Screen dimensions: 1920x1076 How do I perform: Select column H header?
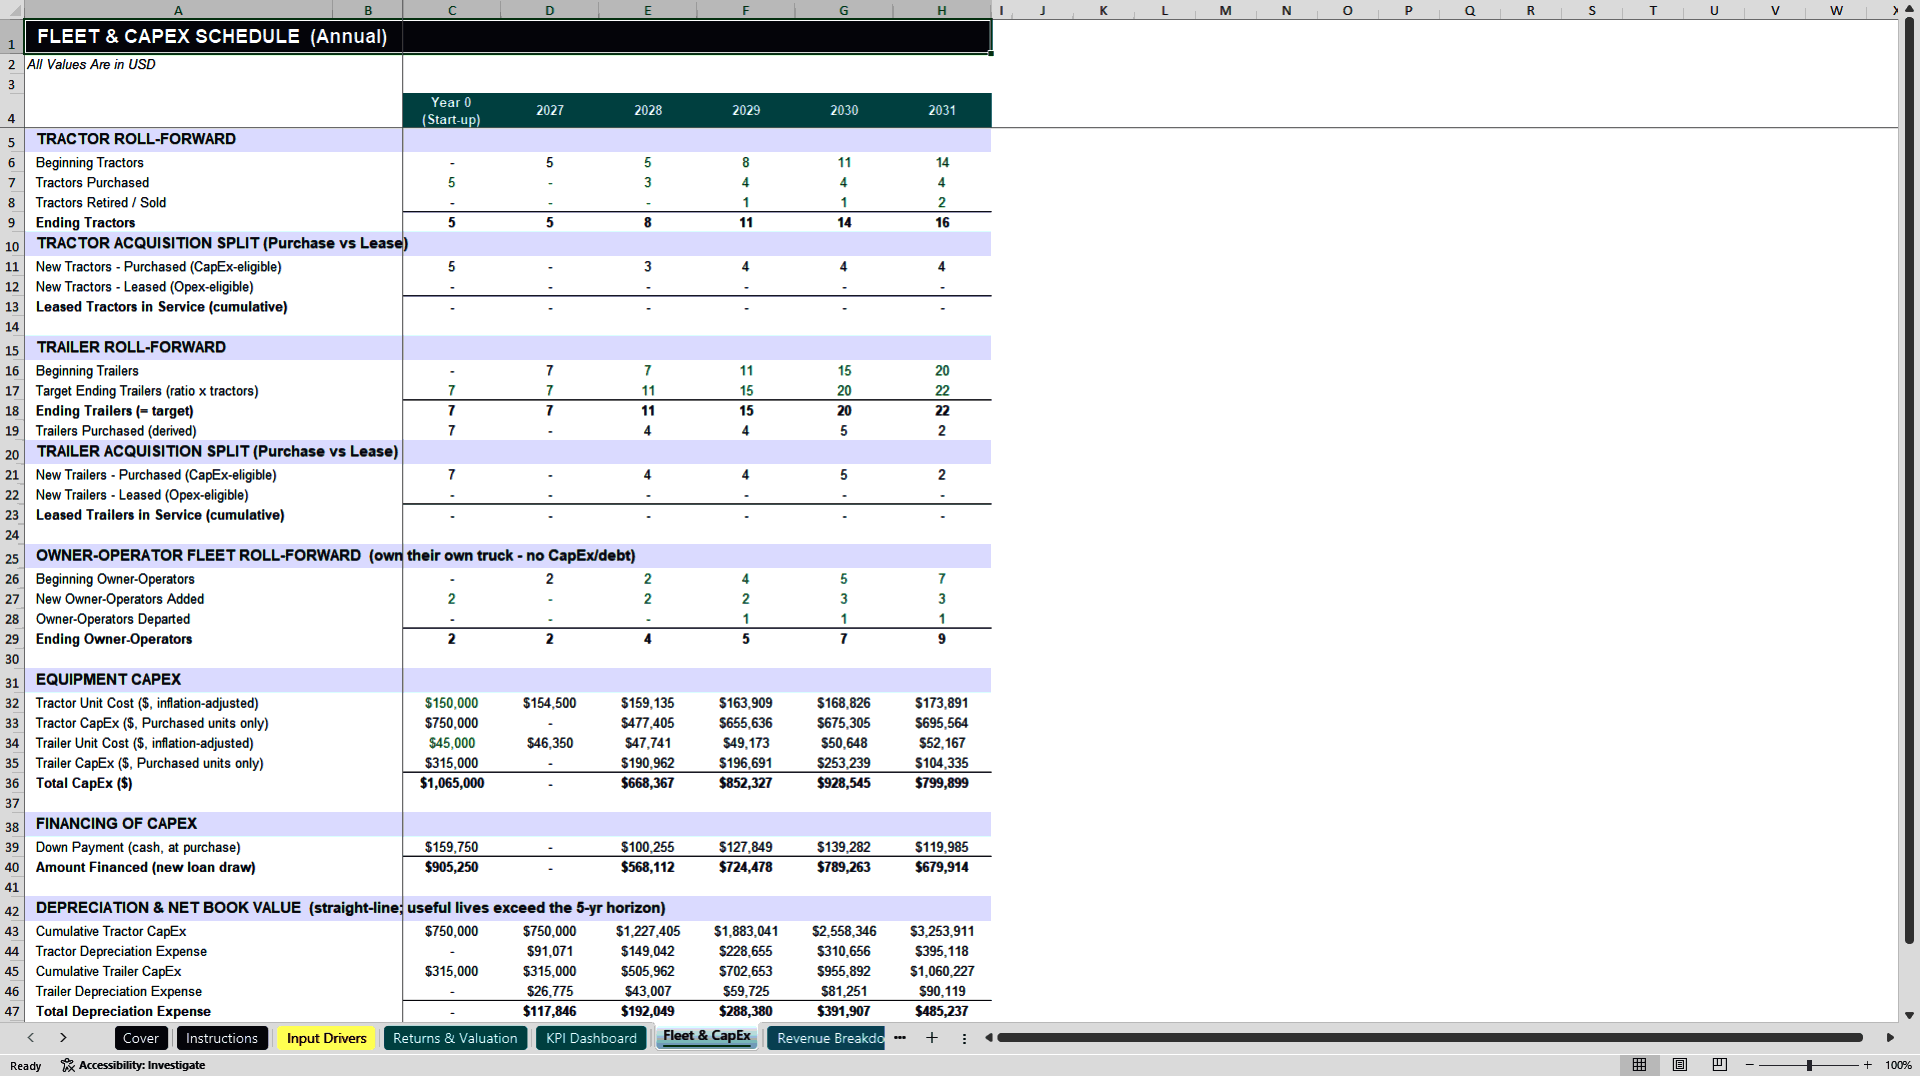[x=942, y=10]
